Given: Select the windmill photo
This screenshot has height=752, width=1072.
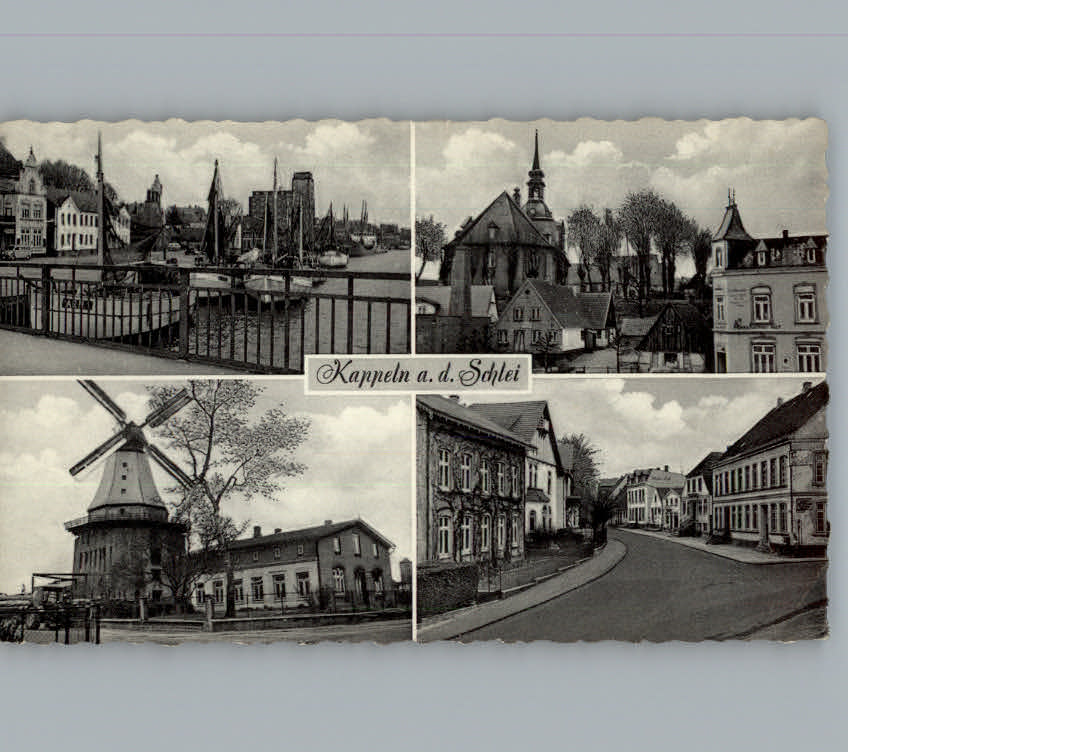Looking at the screenshot, I should [200, 510].
